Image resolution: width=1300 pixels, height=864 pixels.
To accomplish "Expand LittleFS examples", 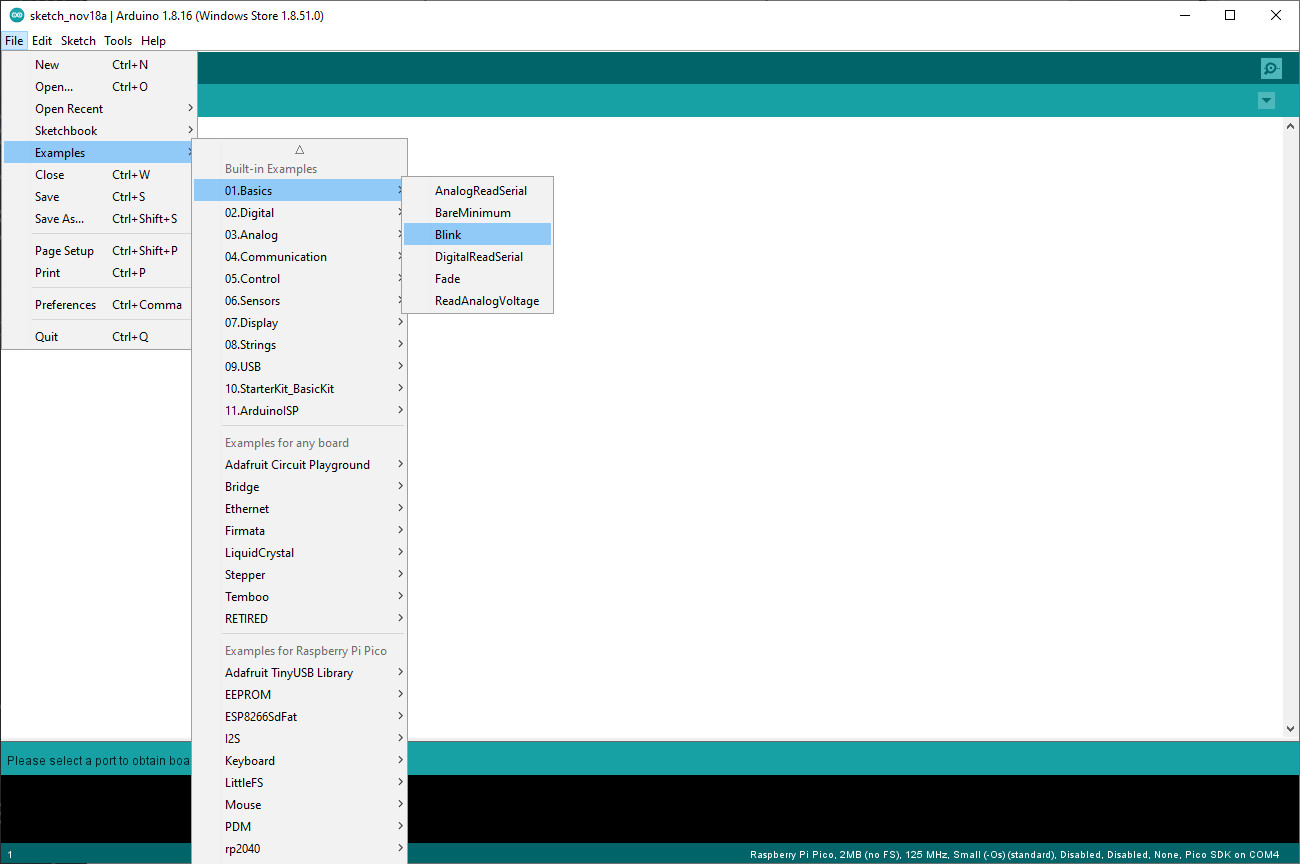I will click(299, 782).
